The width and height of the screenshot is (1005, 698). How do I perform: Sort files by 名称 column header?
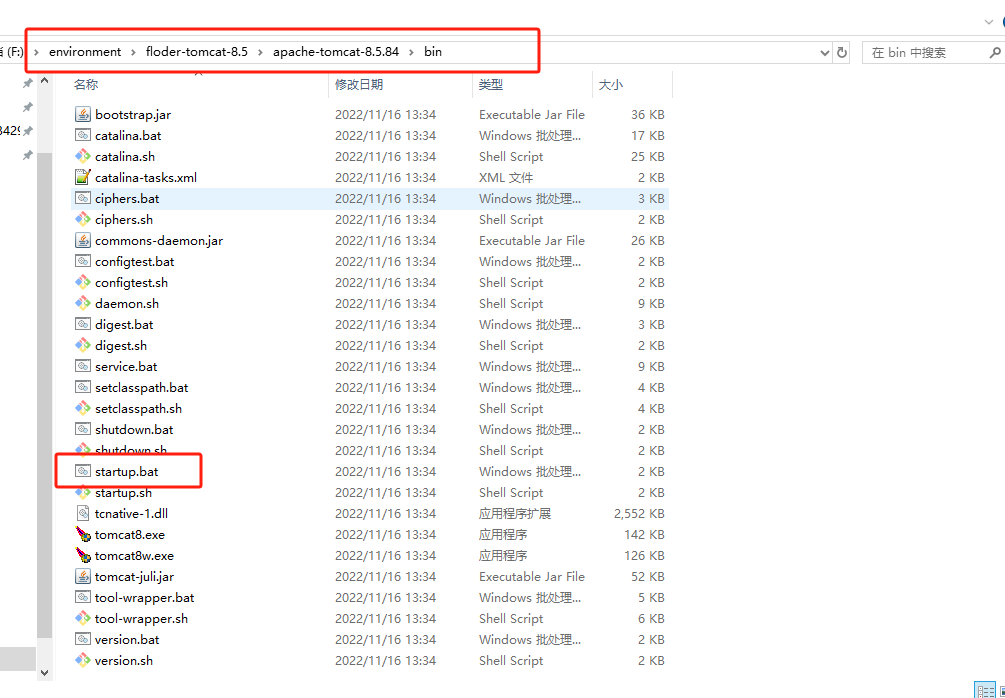point(86,85)
